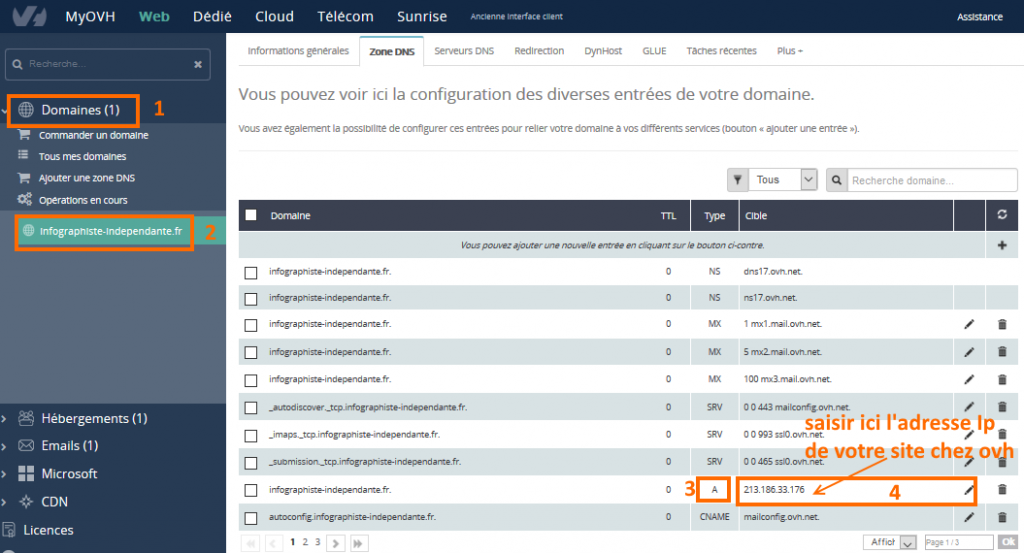Click the Microsoft windows icon in the sidebar
The width and height of the screenshot is (1024, 553).
(26, 473)
